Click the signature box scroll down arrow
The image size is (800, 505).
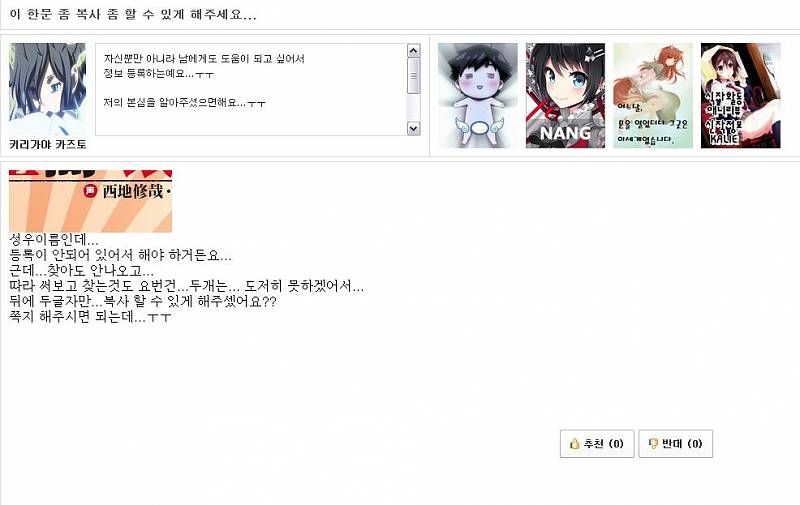[413, 128]
